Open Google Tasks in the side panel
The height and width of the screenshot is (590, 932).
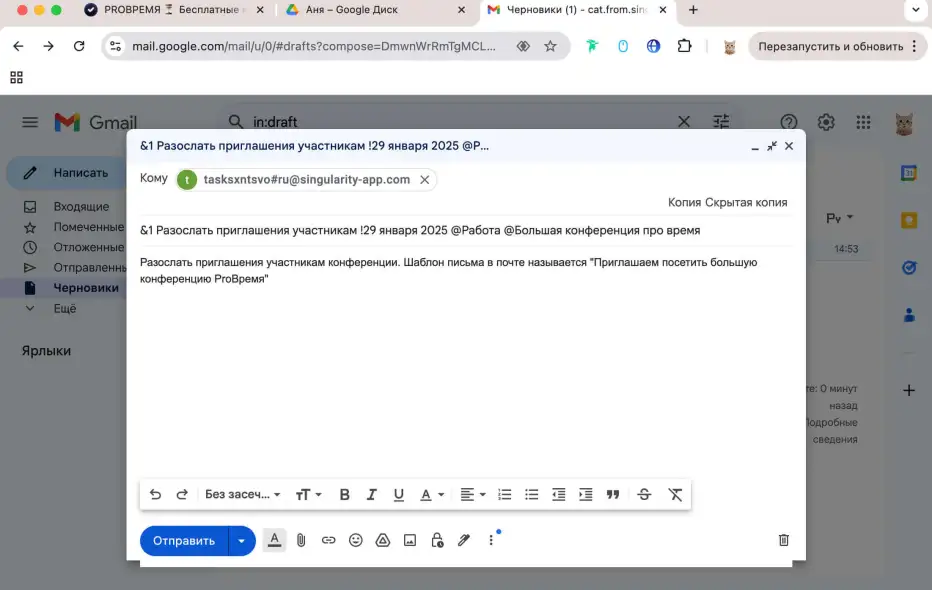tap(908, 267)
